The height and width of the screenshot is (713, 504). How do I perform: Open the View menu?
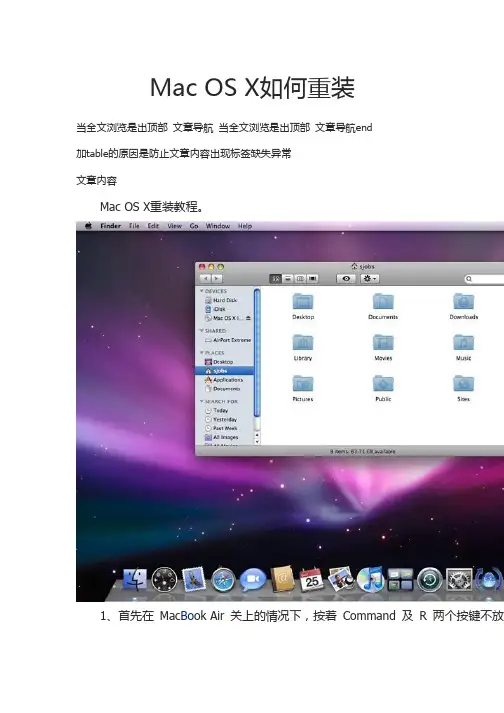pyautogui.click(x=175, y=226)
